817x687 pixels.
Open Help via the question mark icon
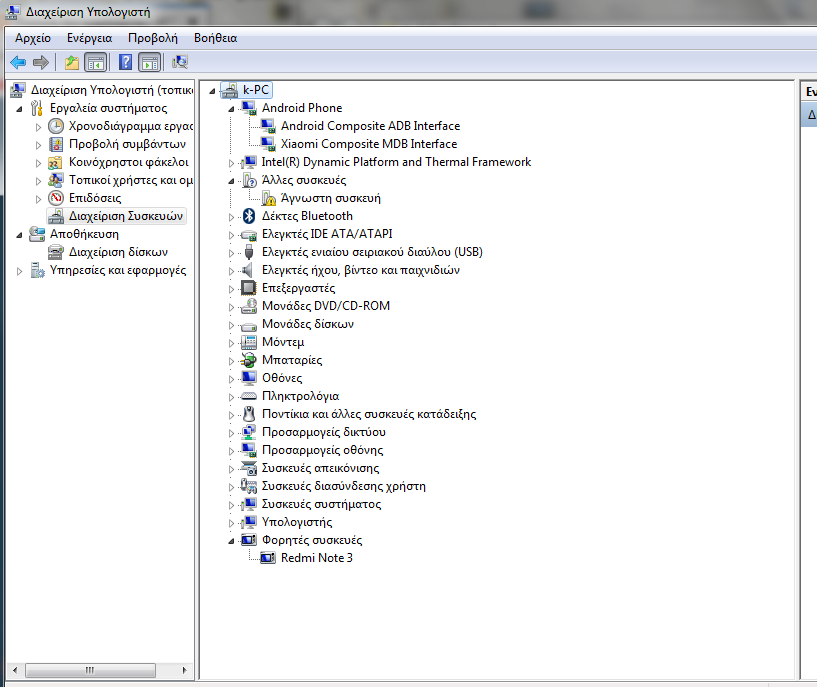[126, 62]
